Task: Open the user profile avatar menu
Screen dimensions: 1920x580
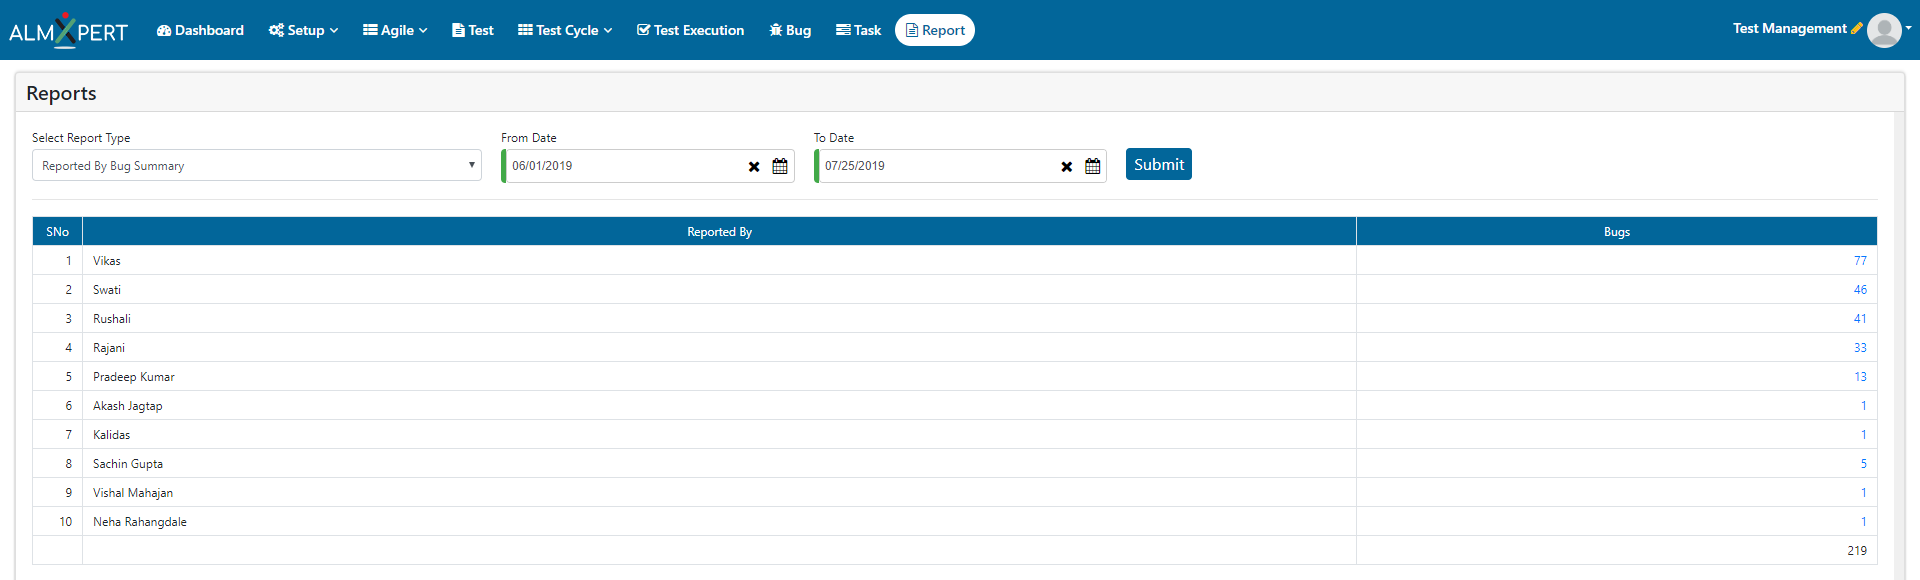Action: tap(1885, 30)
